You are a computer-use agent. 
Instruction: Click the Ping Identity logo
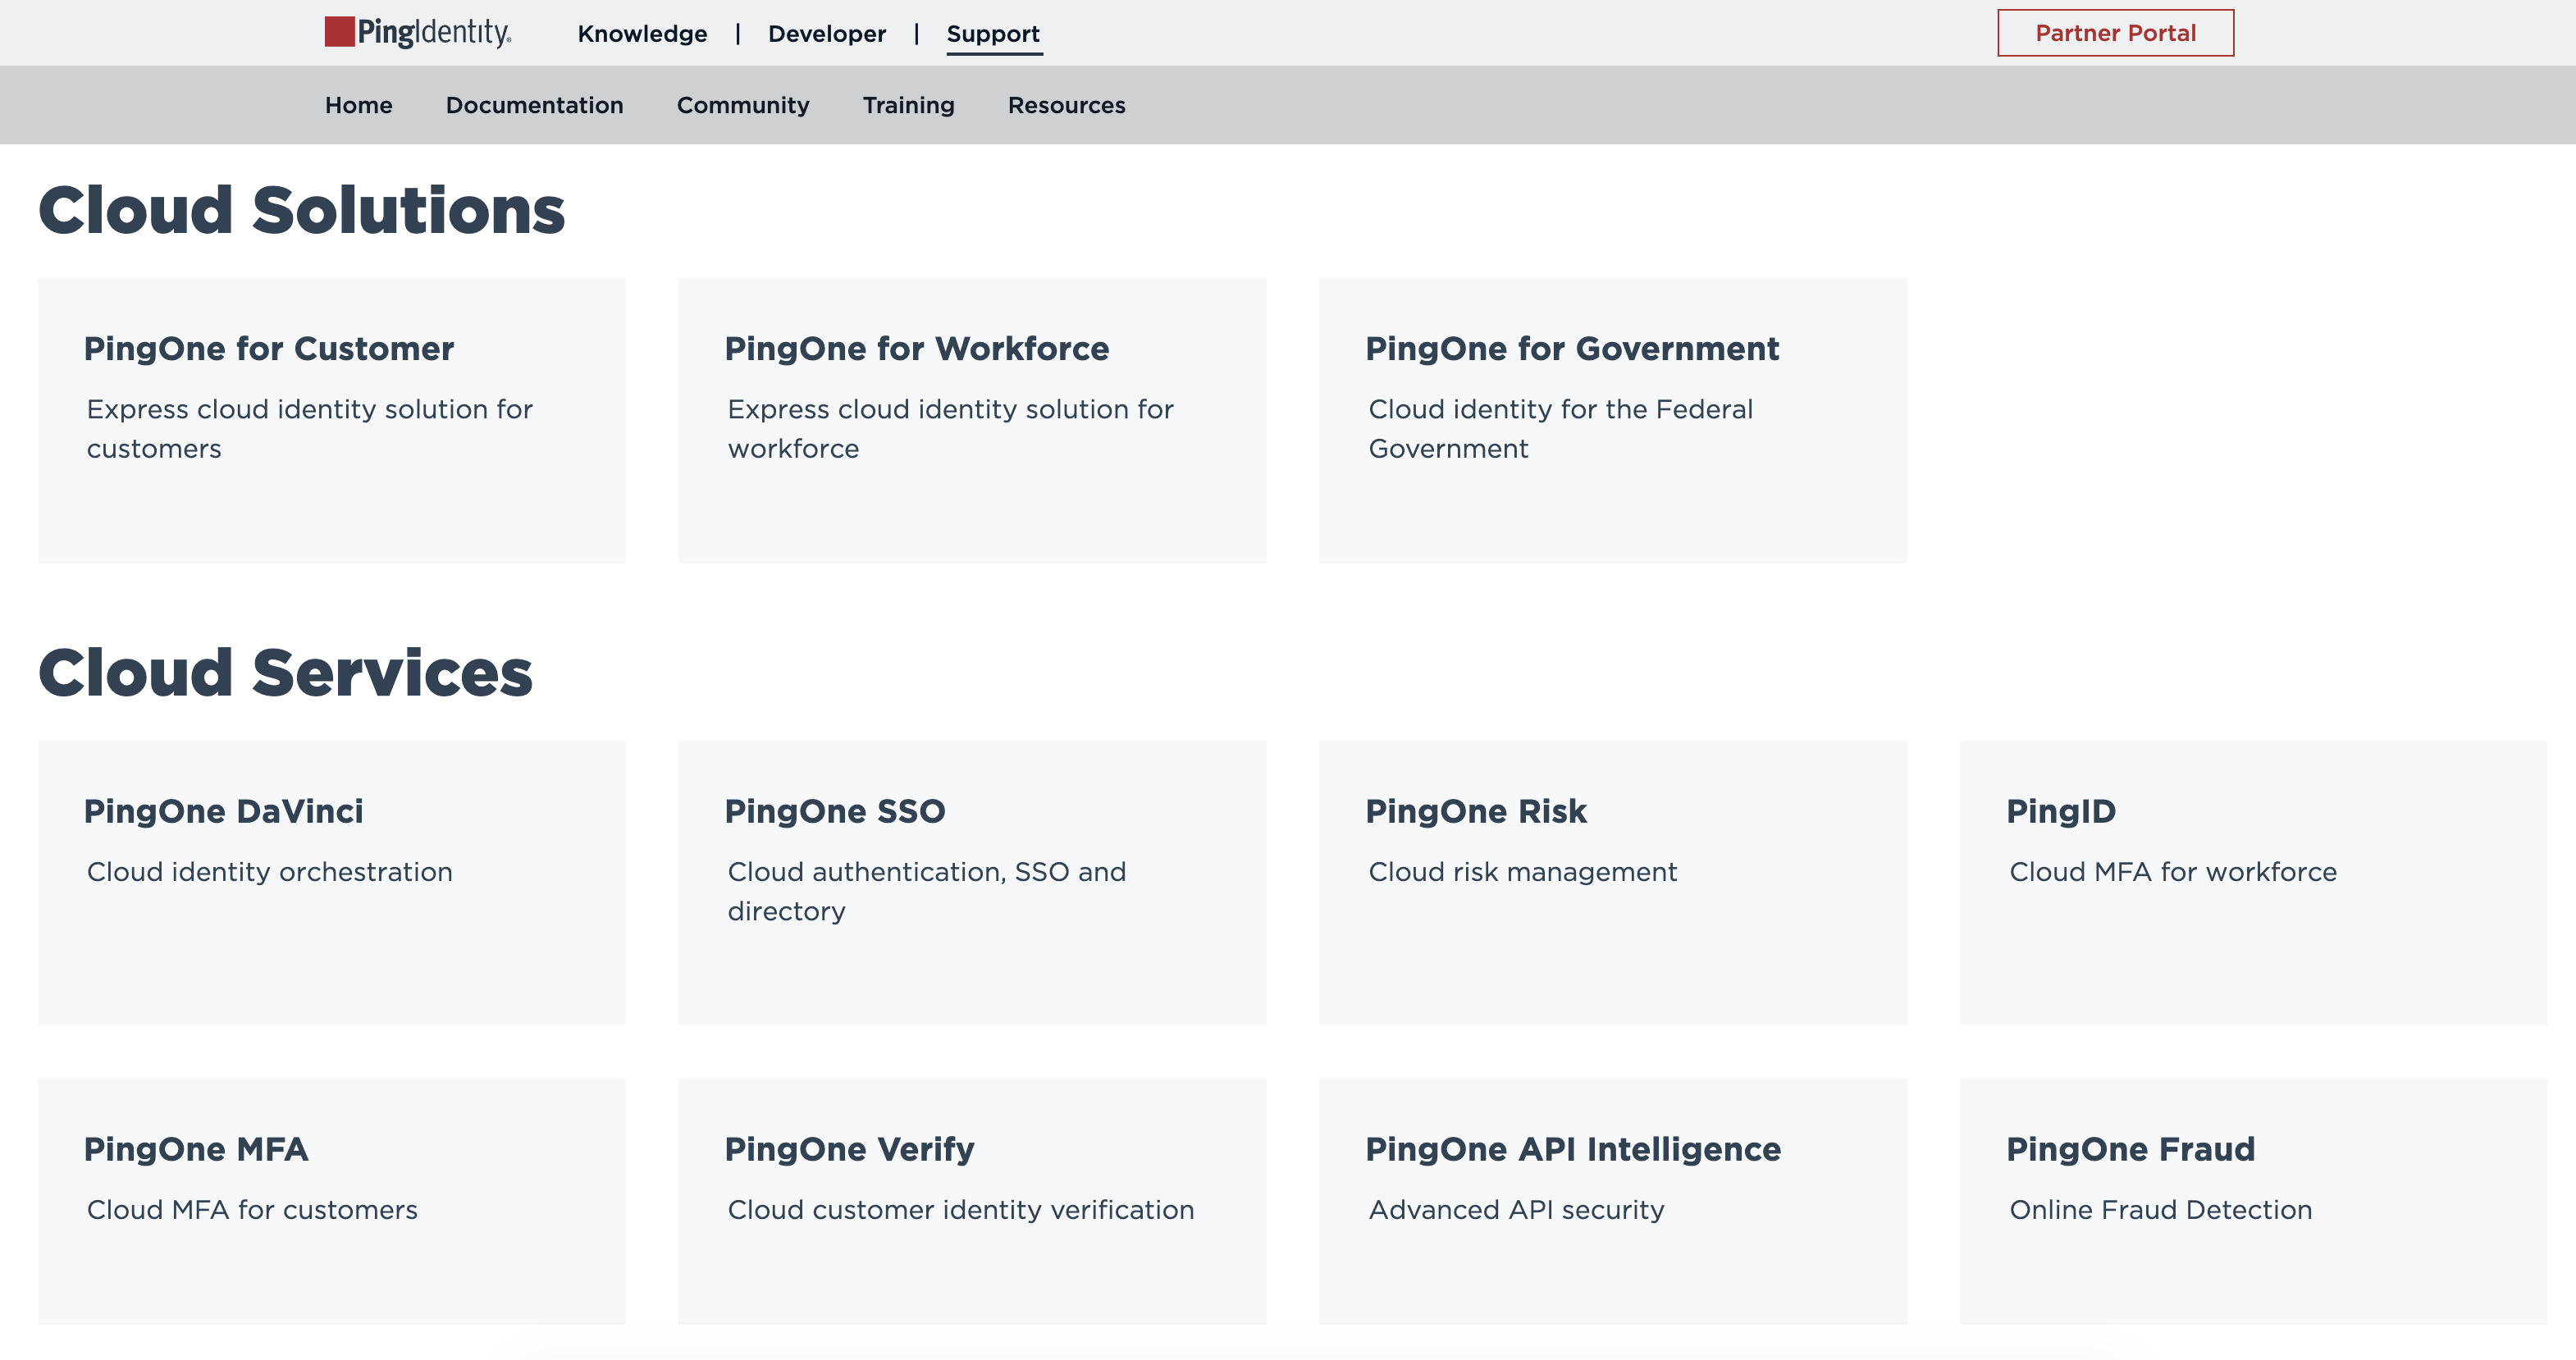(418, 32)
